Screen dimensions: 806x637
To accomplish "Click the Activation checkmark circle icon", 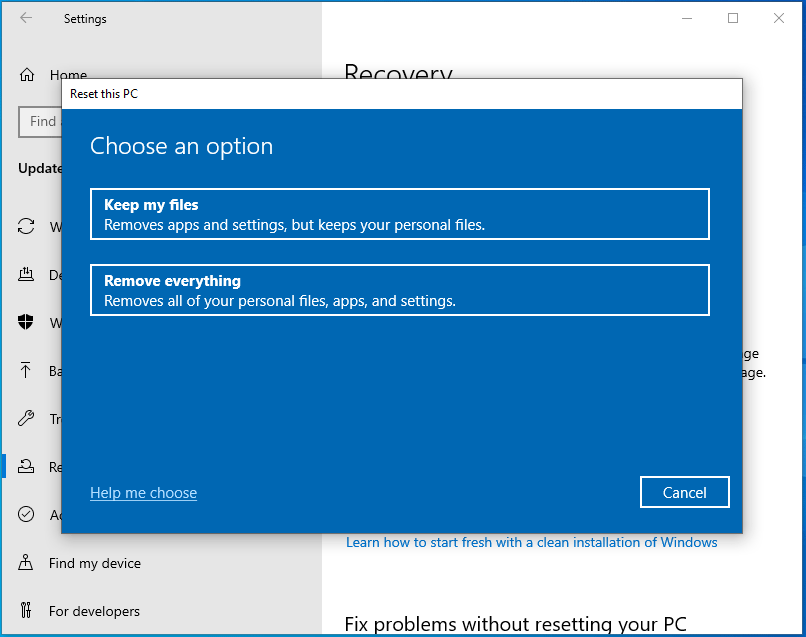I will [26, 514].
